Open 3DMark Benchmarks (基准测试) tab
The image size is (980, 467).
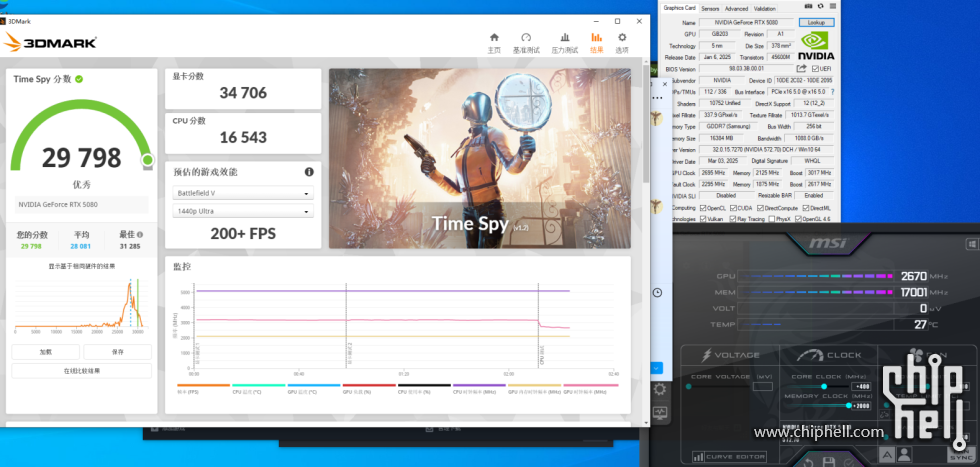[526, 43]
